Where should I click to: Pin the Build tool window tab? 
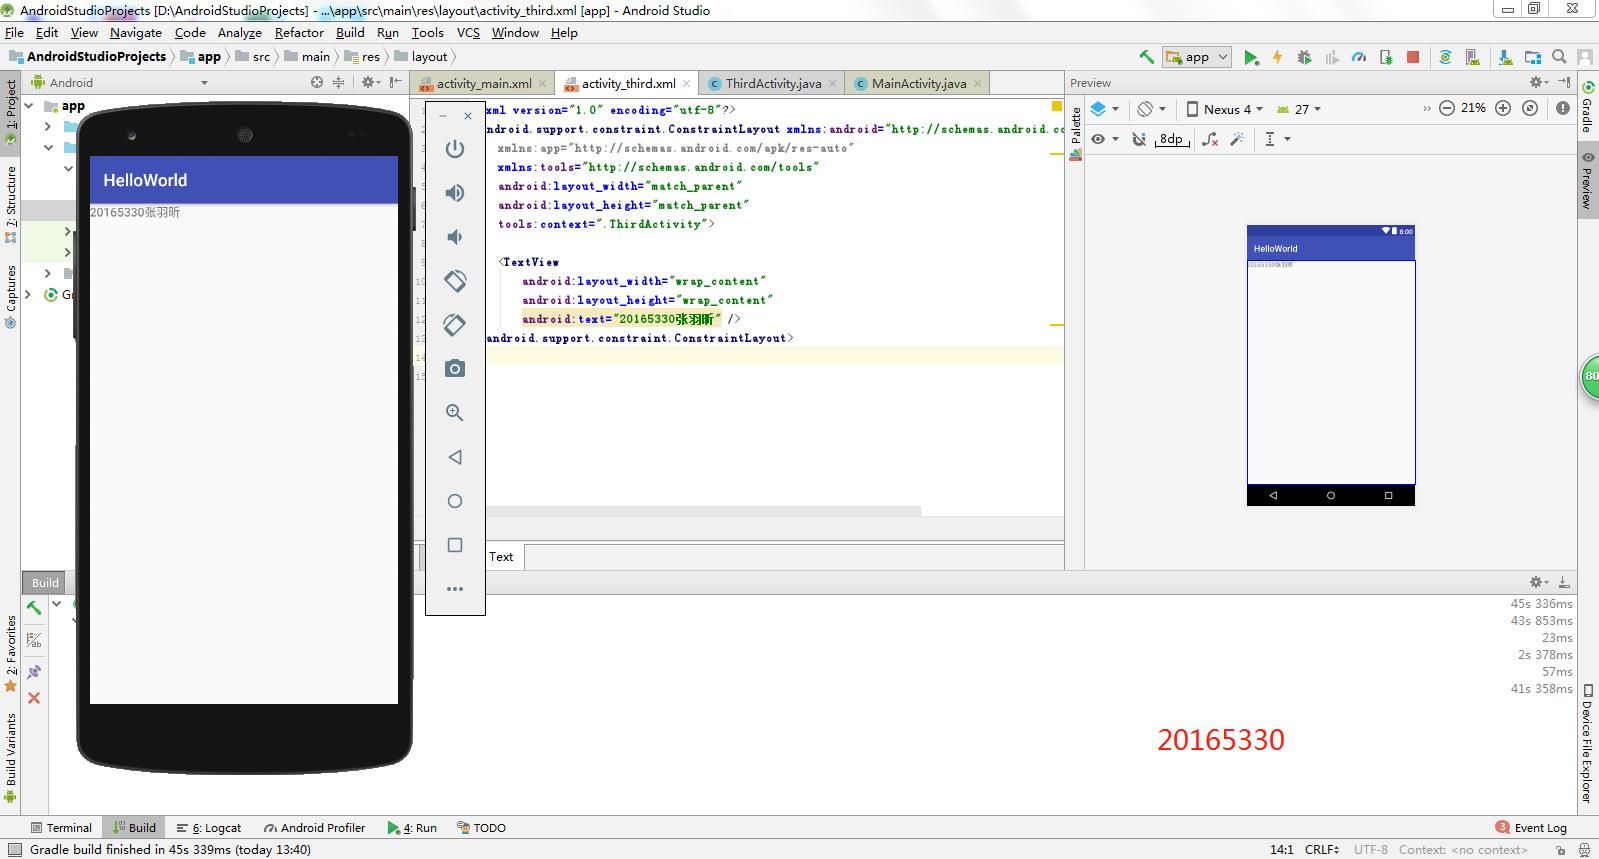pos(34,672)
